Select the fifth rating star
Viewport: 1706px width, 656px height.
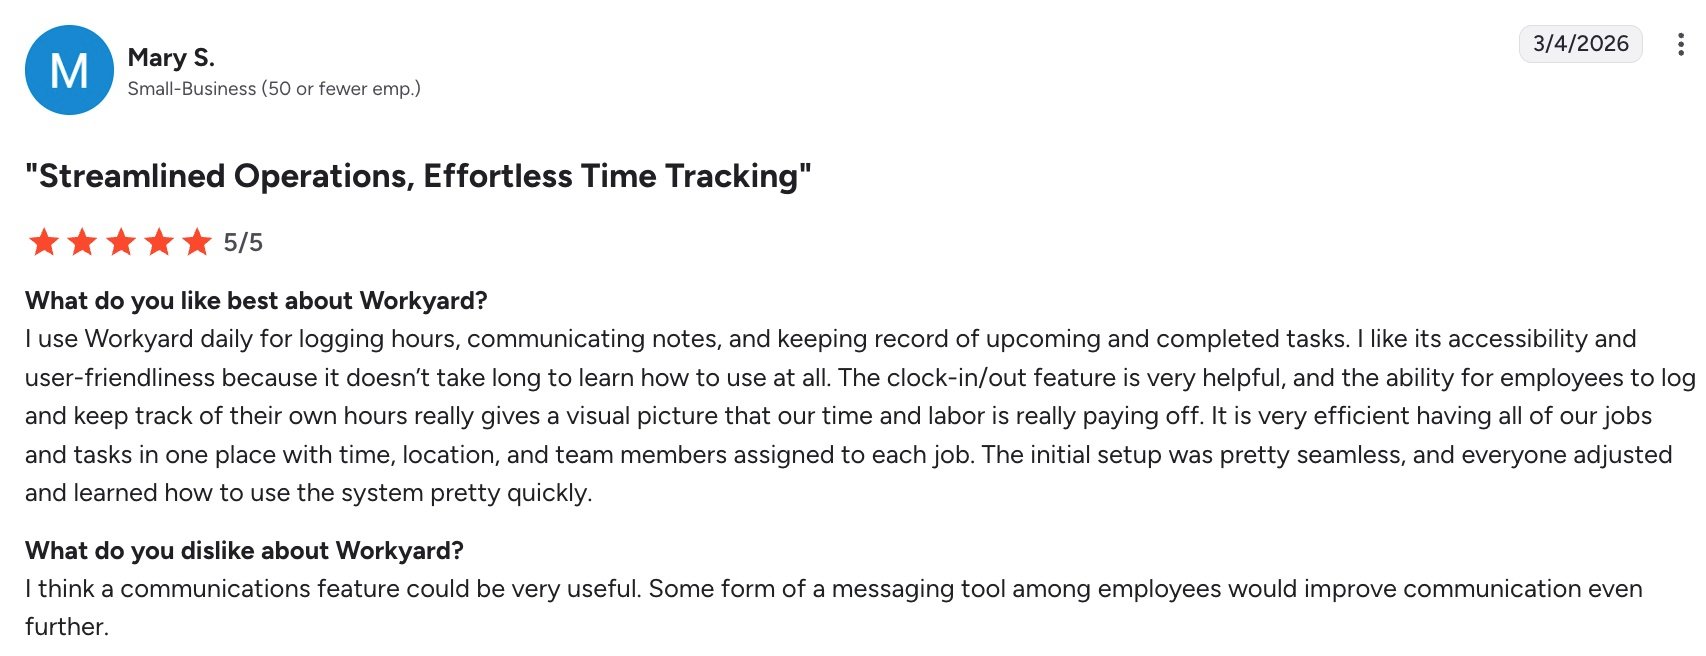197,242
